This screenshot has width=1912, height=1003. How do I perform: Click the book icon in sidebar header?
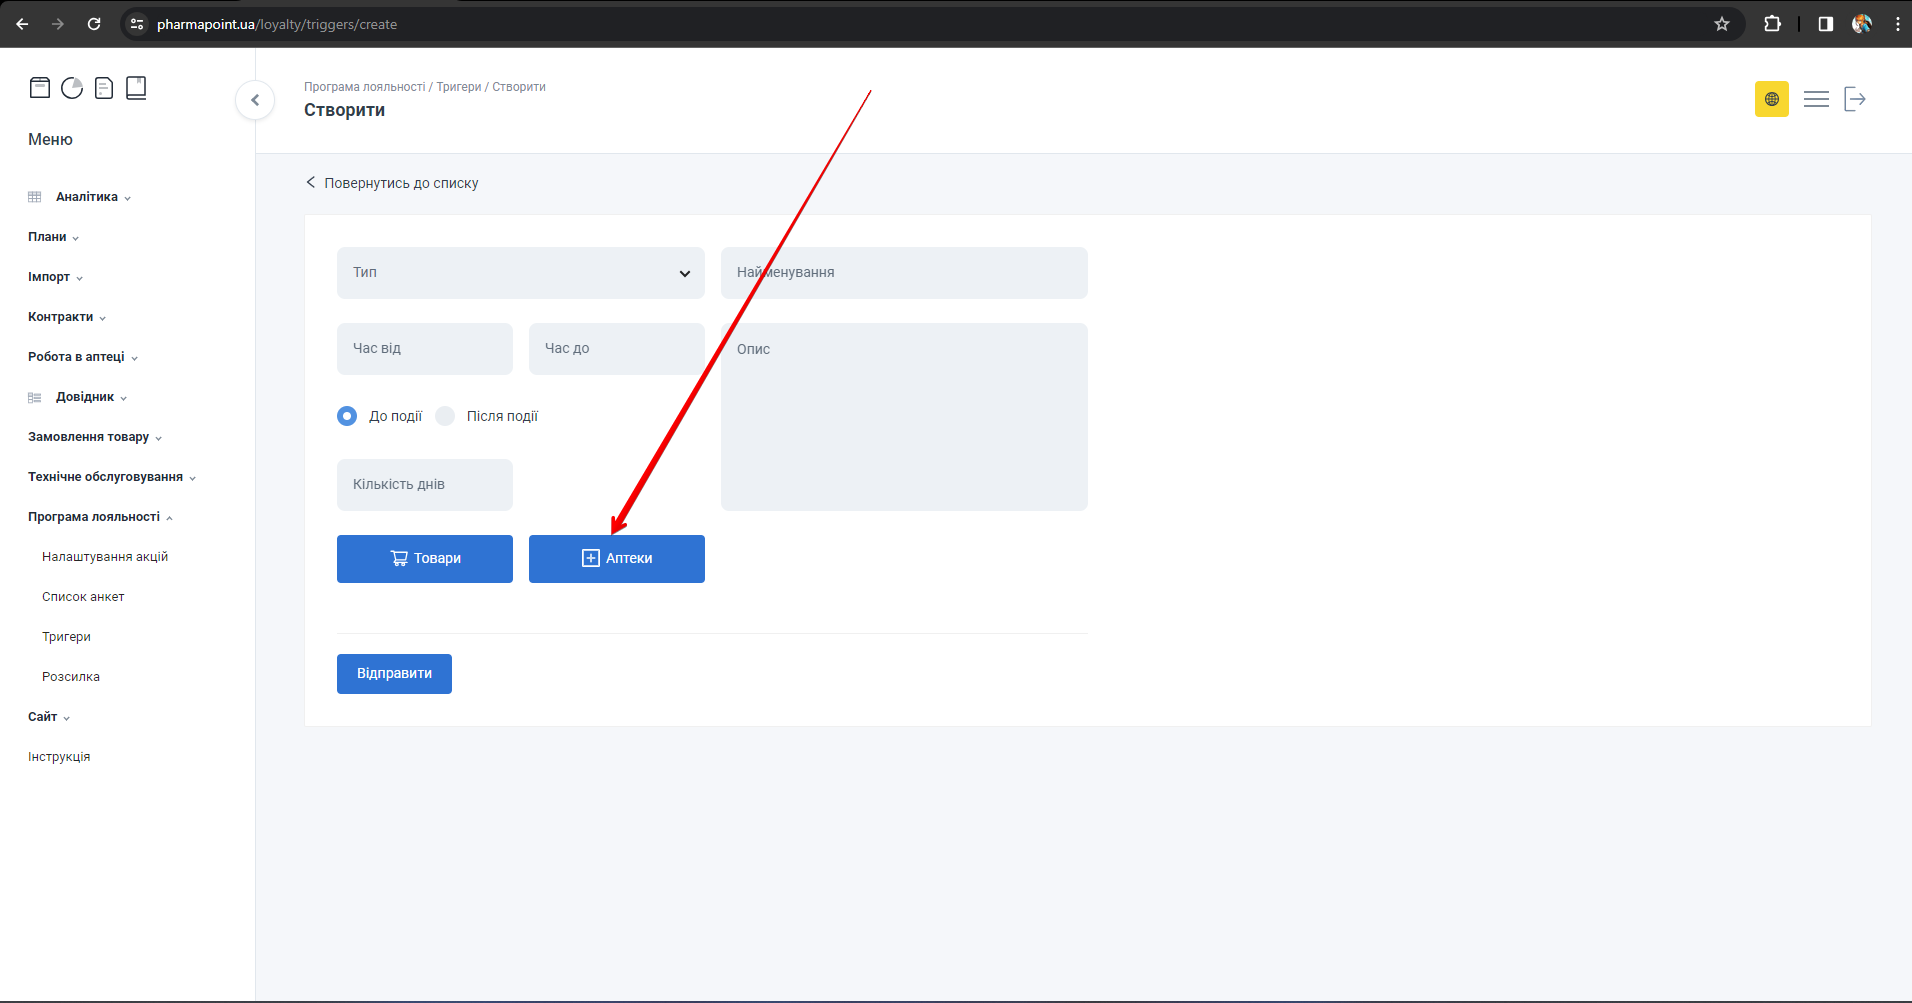(136, 88)
